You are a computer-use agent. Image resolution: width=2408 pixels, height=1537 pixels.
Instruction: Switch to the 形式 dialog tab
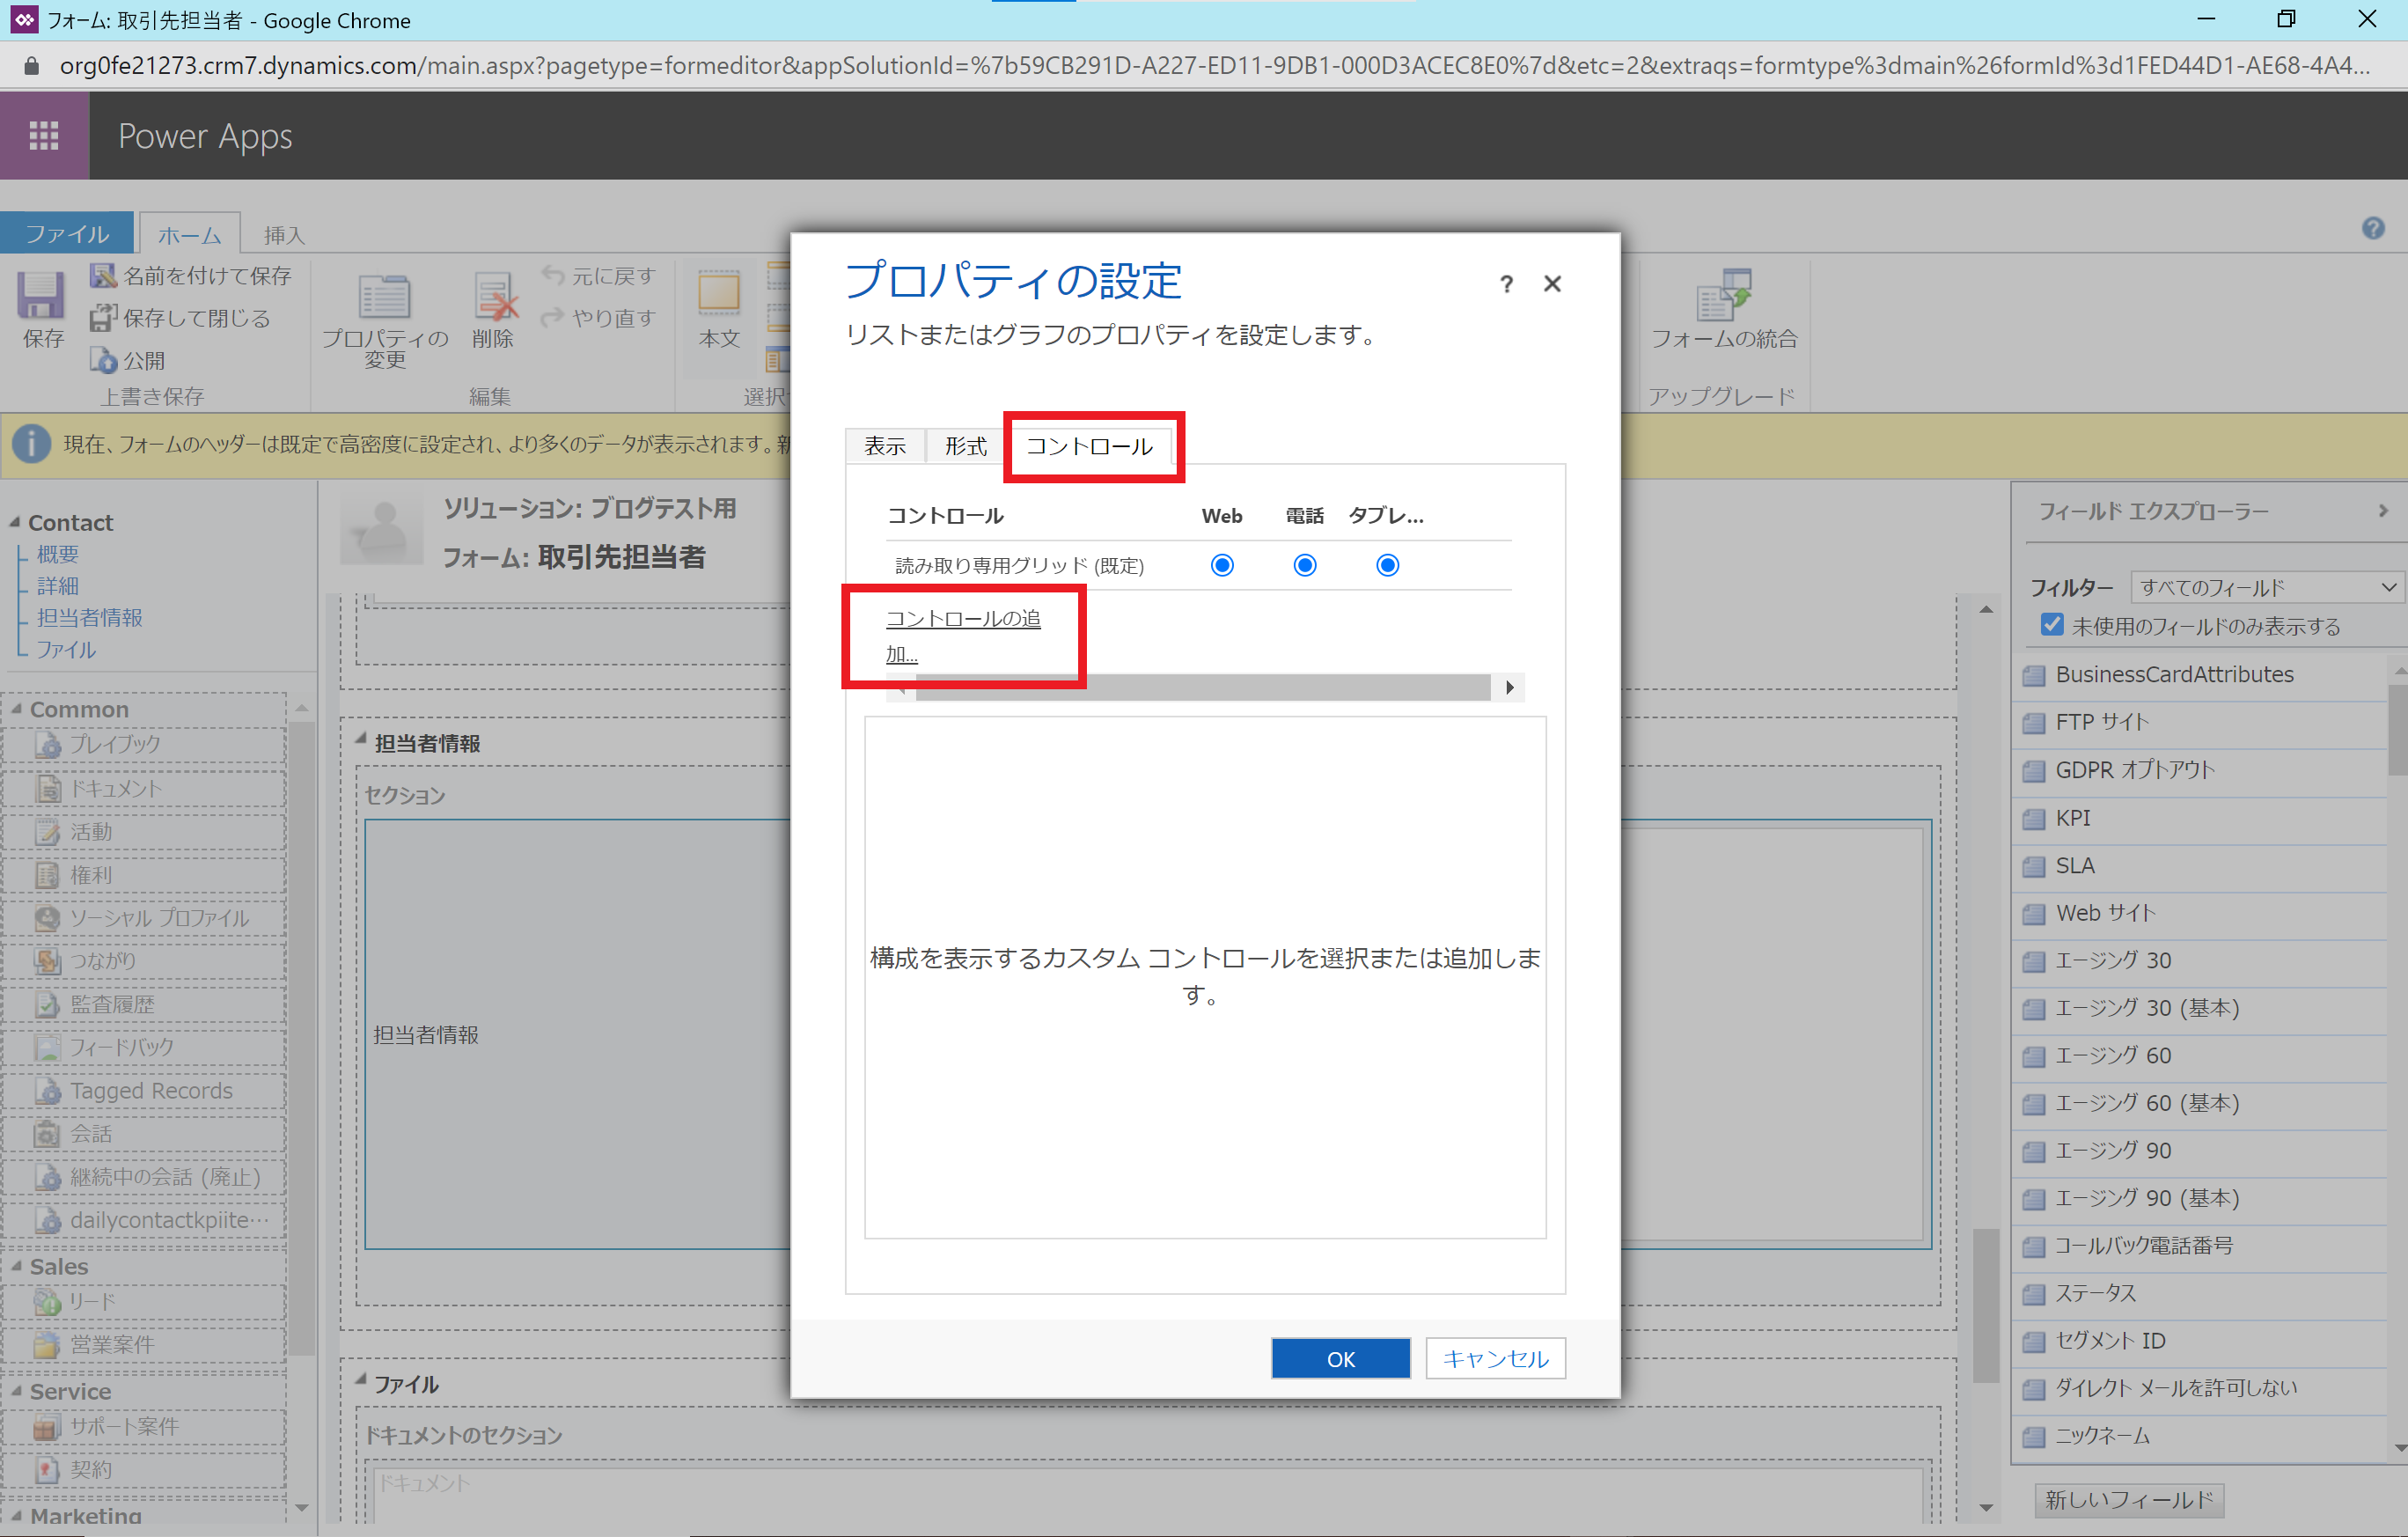966,446
